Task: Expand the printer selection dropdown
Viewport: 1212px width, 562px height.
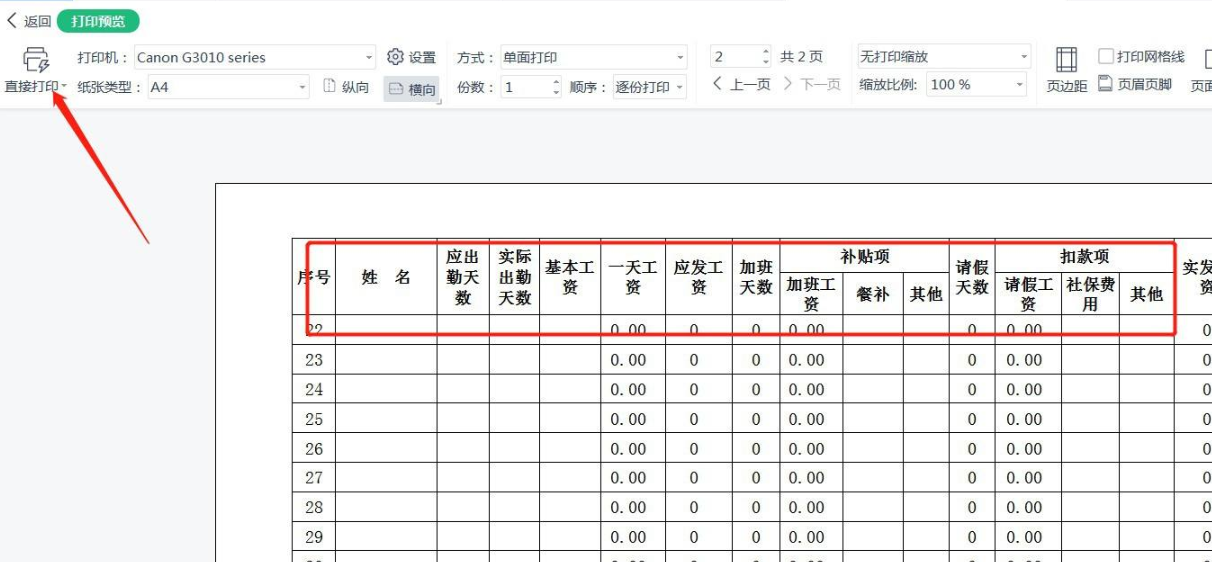Action: [x=369, y=58]
